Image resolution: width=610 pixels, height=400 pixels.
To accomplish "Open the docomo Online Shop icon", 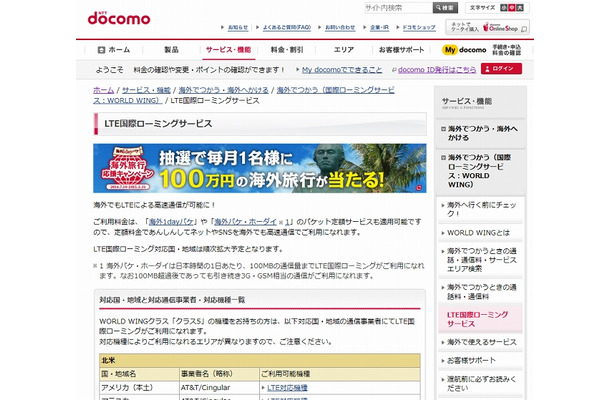I will pos(487,28).
